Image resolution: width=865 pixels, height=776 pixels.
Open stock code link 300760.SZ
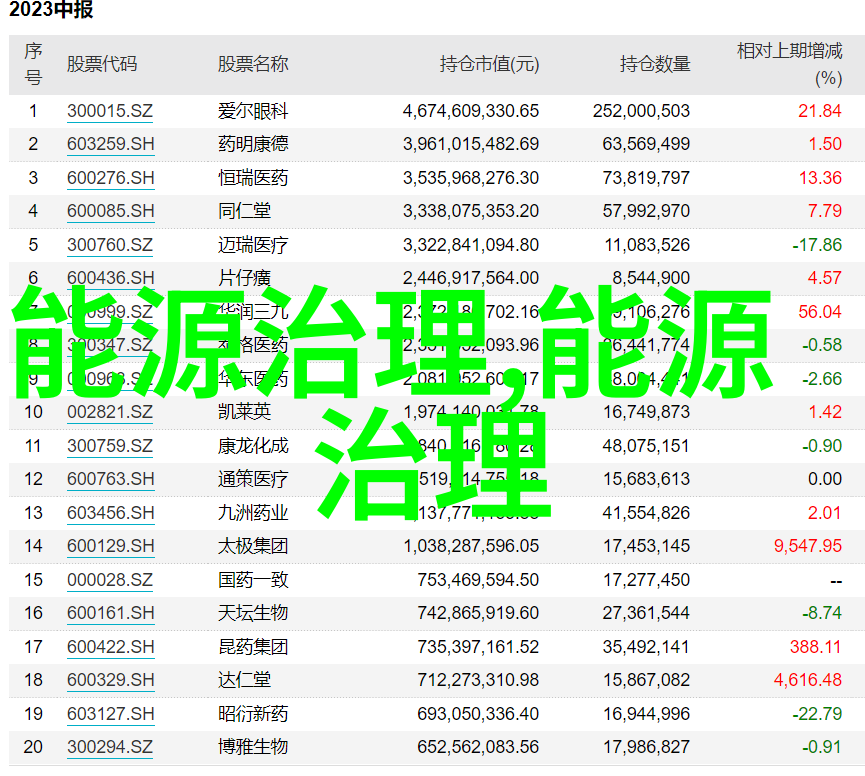tap(110, 245)
